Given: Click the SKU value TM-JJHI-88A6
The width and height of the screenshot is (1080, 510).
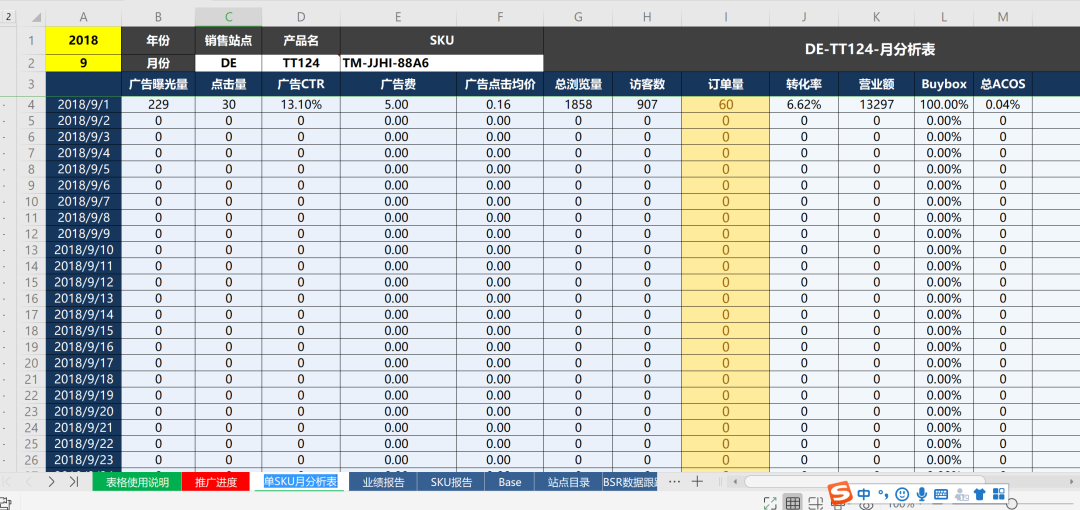Looking at the screenshot, I should (442, 63).
